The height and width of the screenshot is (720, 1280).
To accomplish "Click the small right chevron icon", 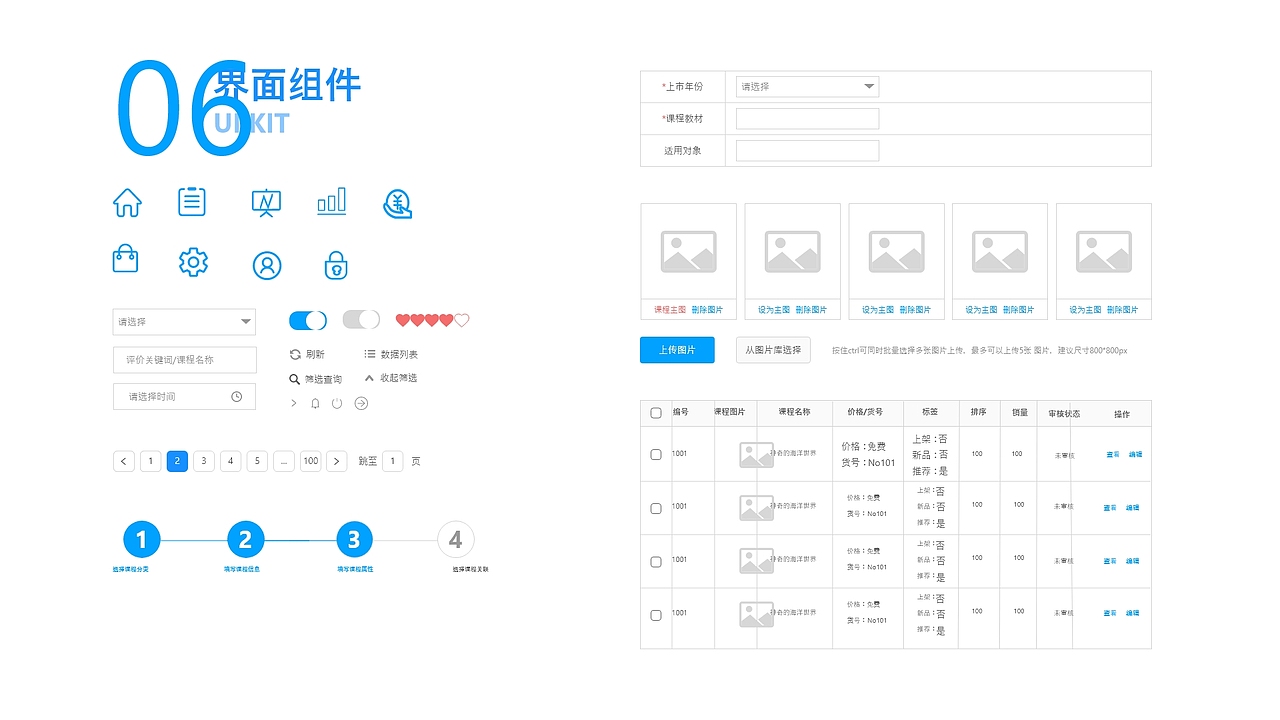I will coord(293,403).
